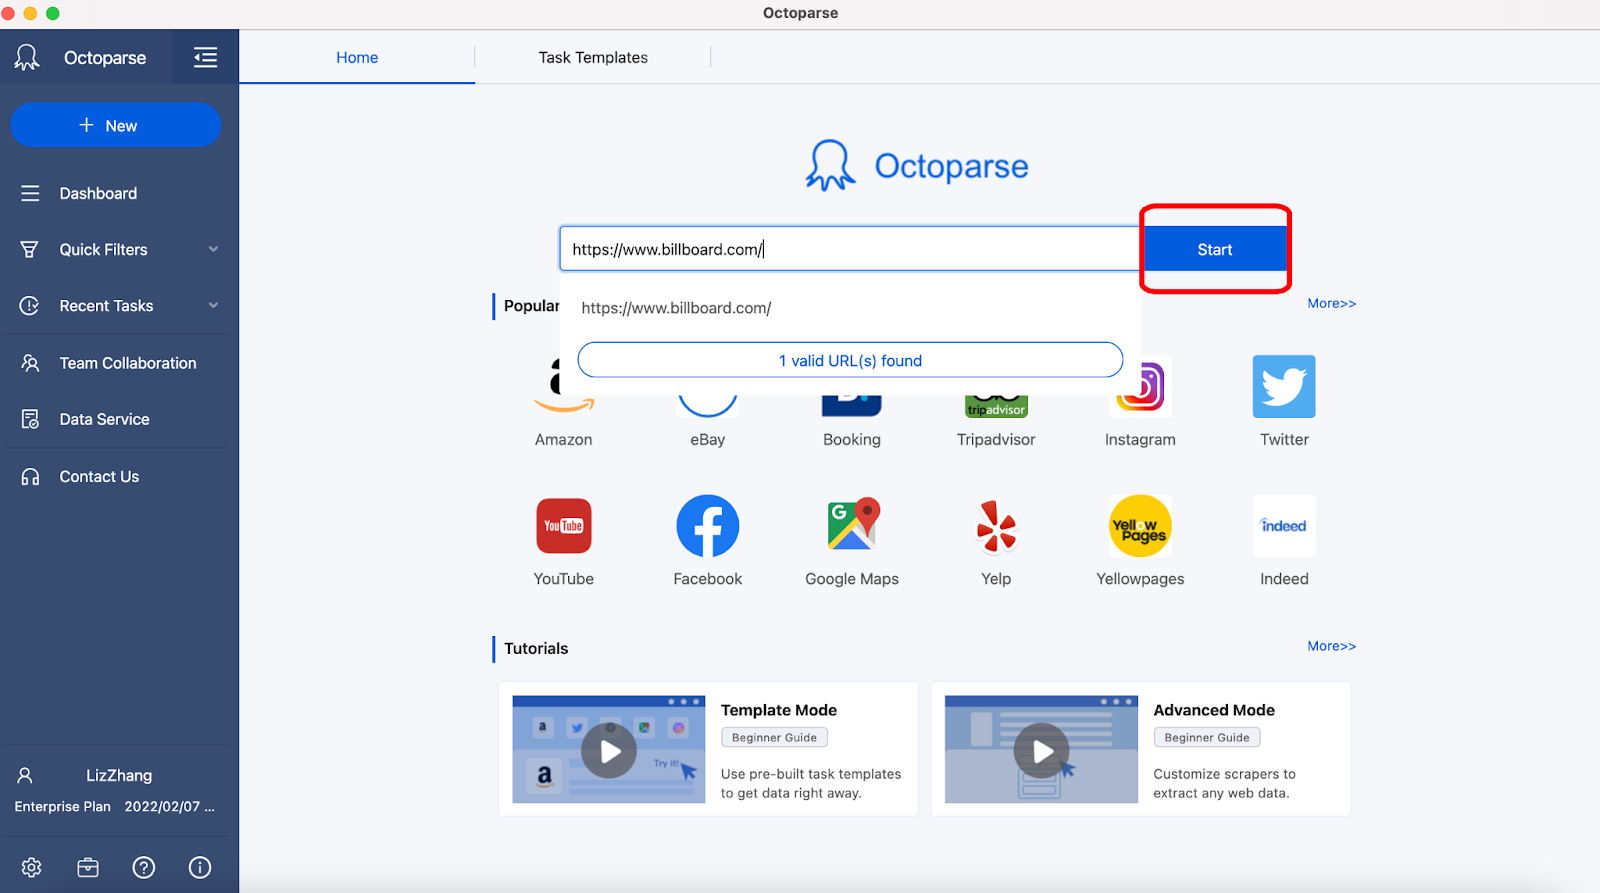Click the Contact Us headset icon
1600x893 pixels.
[30, 477]
